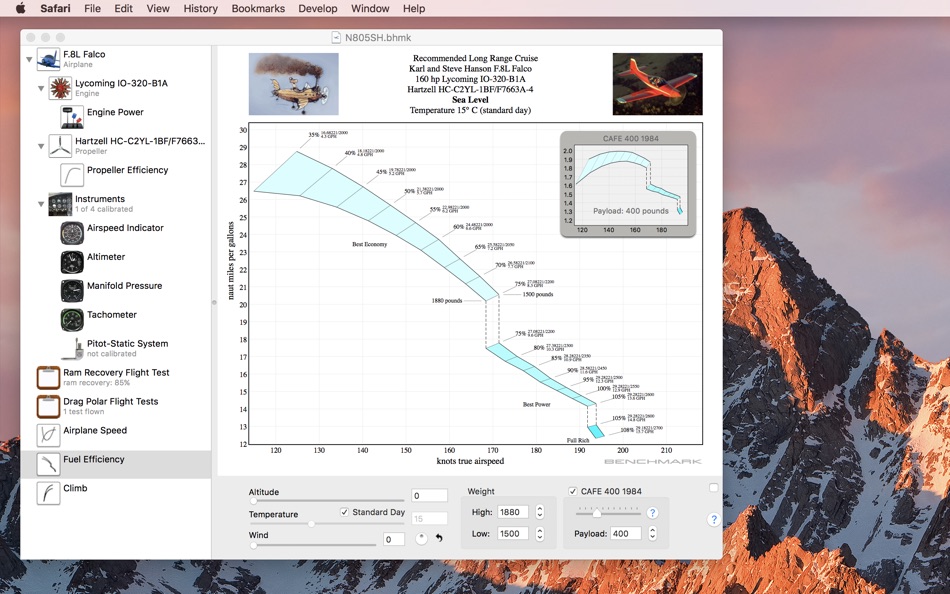Open the View menu
The width and height of the screenshot is (950, 594).
coord(158,8)
